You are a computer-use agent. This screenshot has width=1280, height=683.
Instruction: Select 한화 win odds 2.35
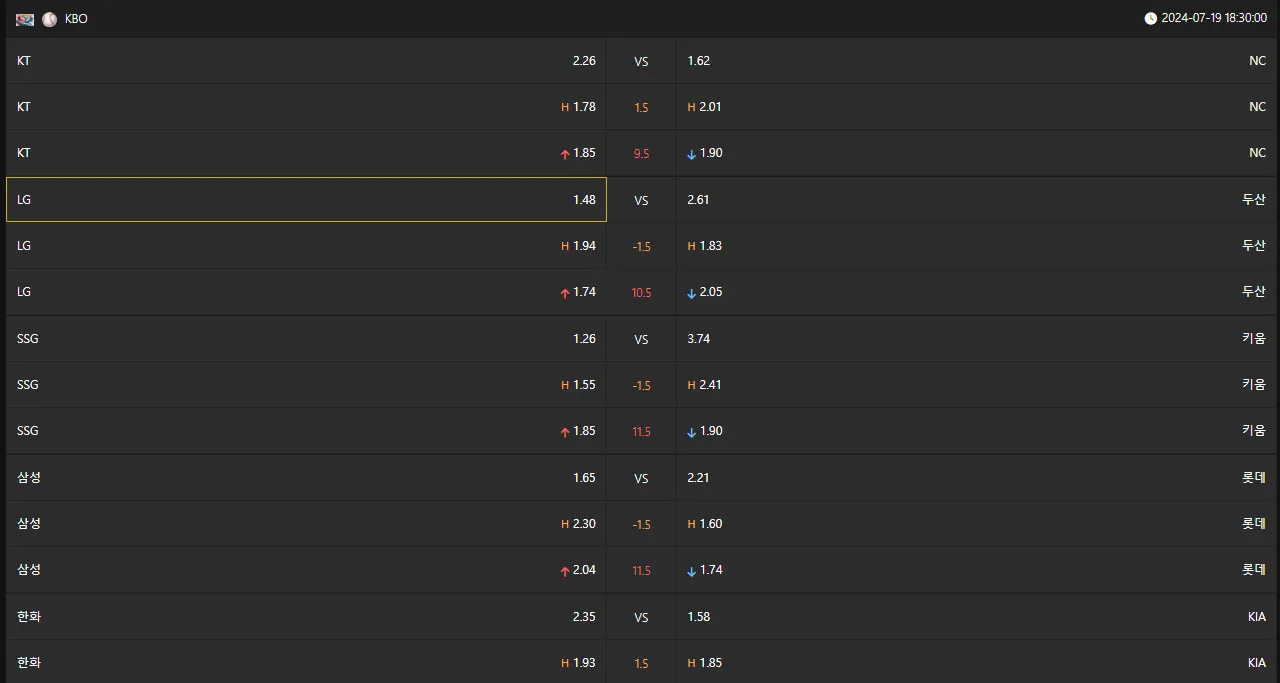click(306, 617)
